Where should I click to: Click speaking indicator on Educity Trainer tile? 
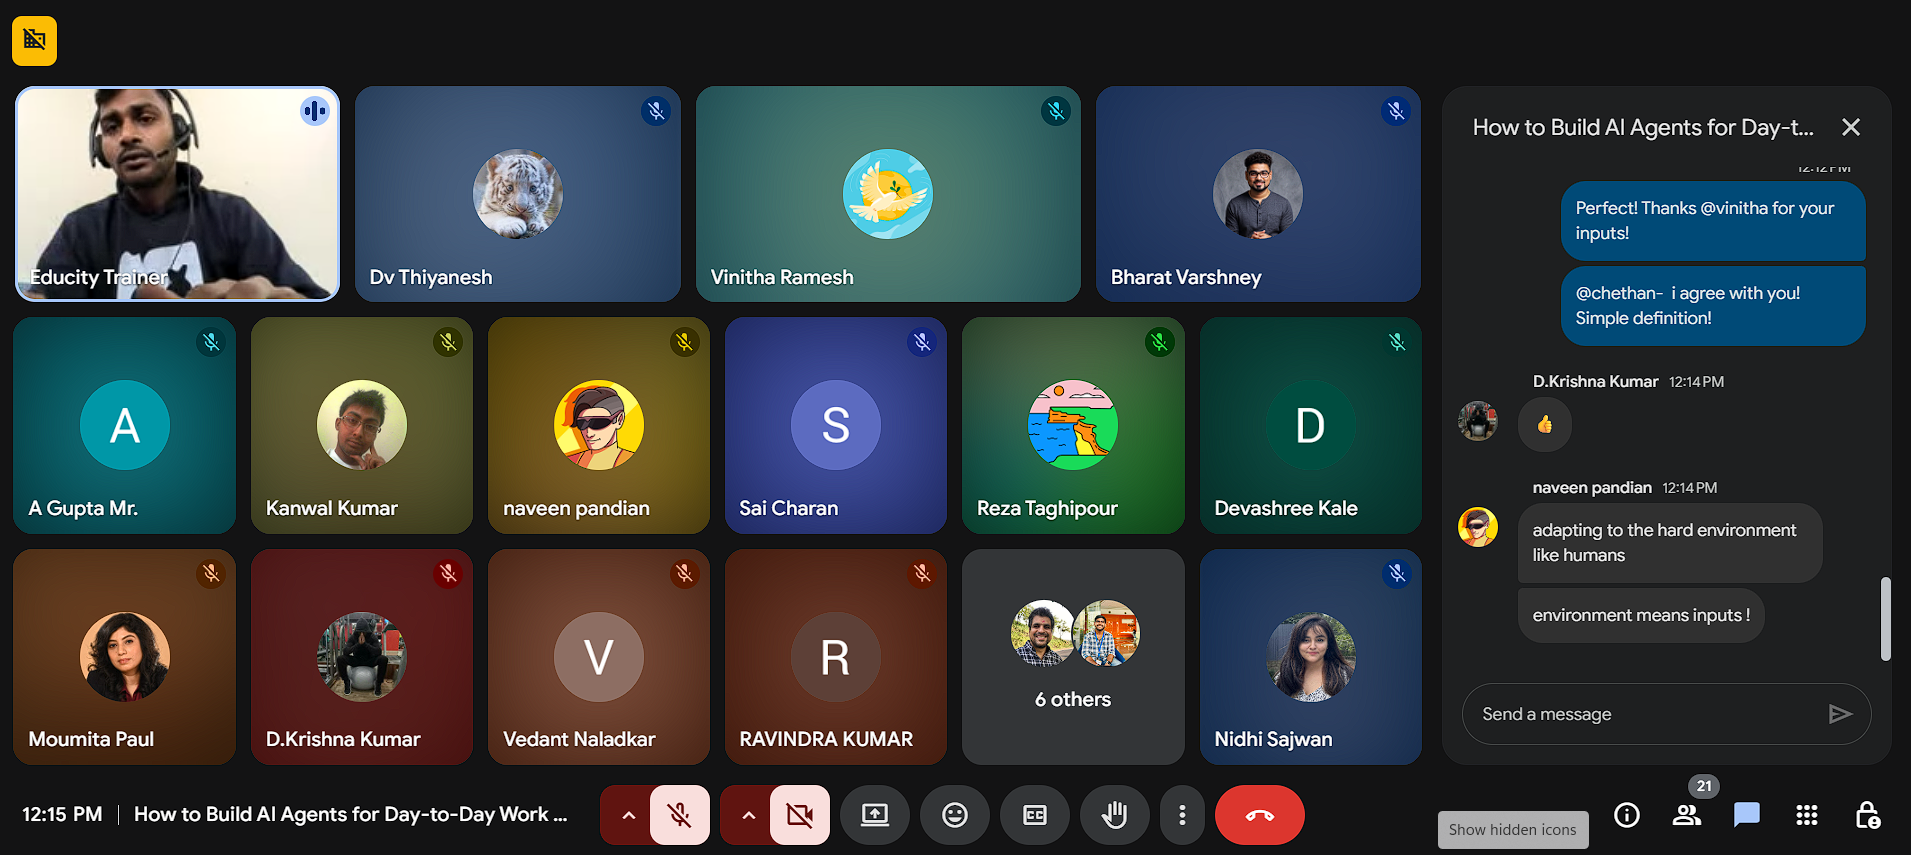point(314,111)
